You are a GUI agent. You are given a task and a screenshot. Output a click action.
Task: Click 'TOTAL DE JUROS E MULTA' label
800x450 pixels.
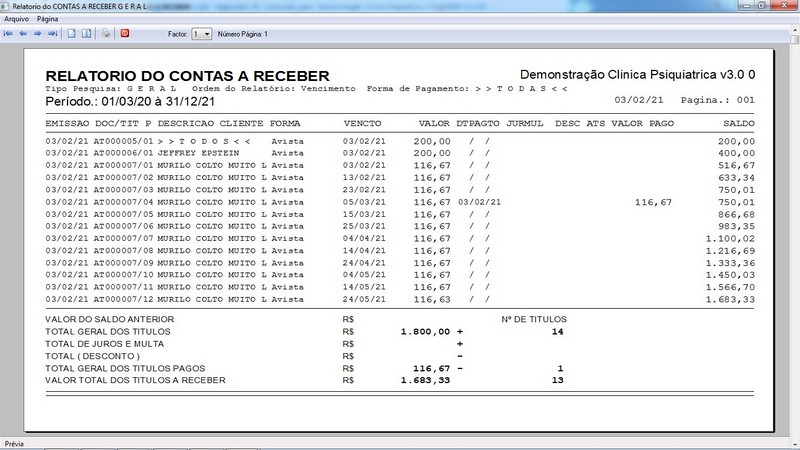pos(105,344)
